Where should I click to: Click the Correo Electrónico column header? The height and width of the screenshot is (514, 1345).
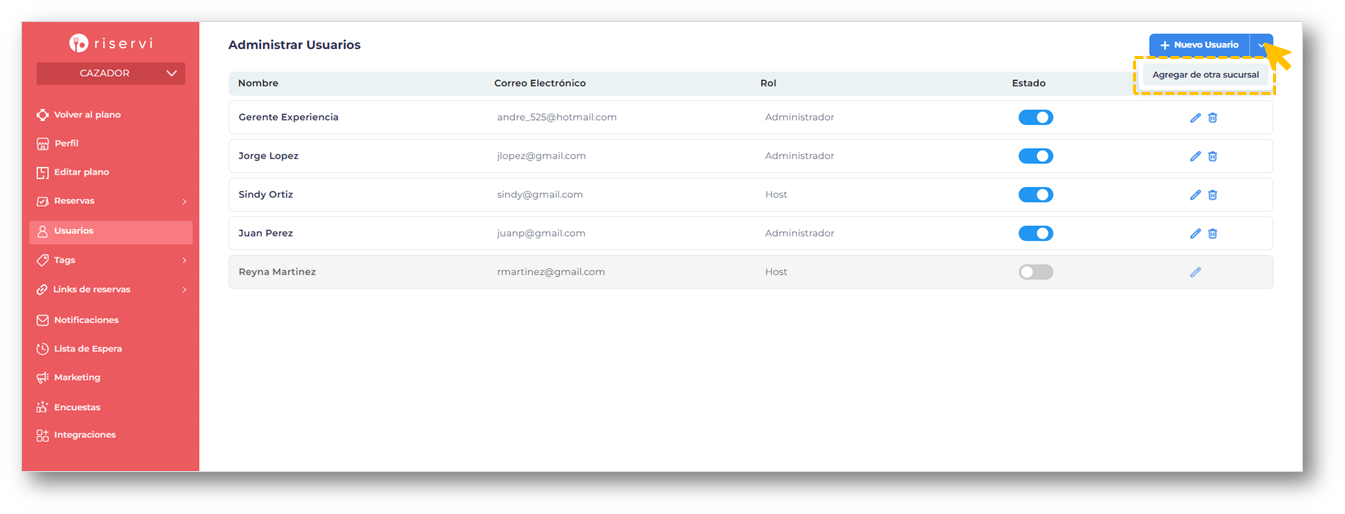coord(540,83)
